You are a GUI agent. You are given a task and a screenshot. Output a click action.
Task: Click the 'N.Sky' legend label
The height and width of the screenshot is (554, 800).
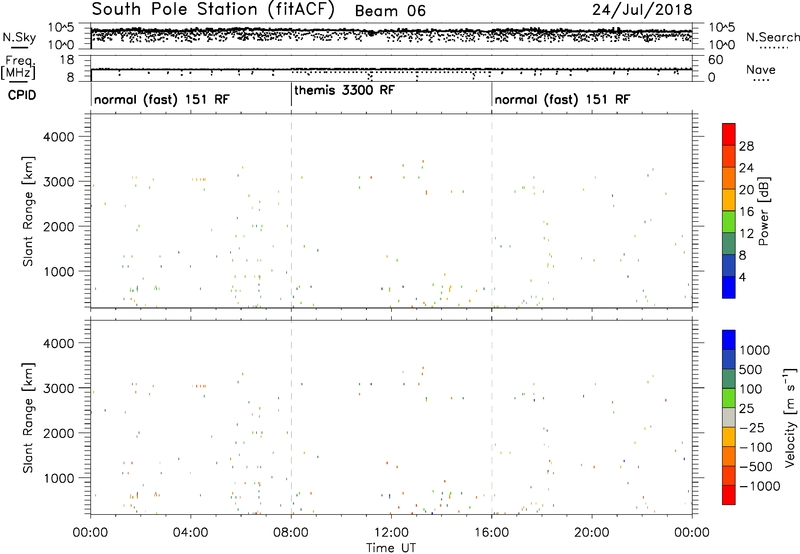19,37
